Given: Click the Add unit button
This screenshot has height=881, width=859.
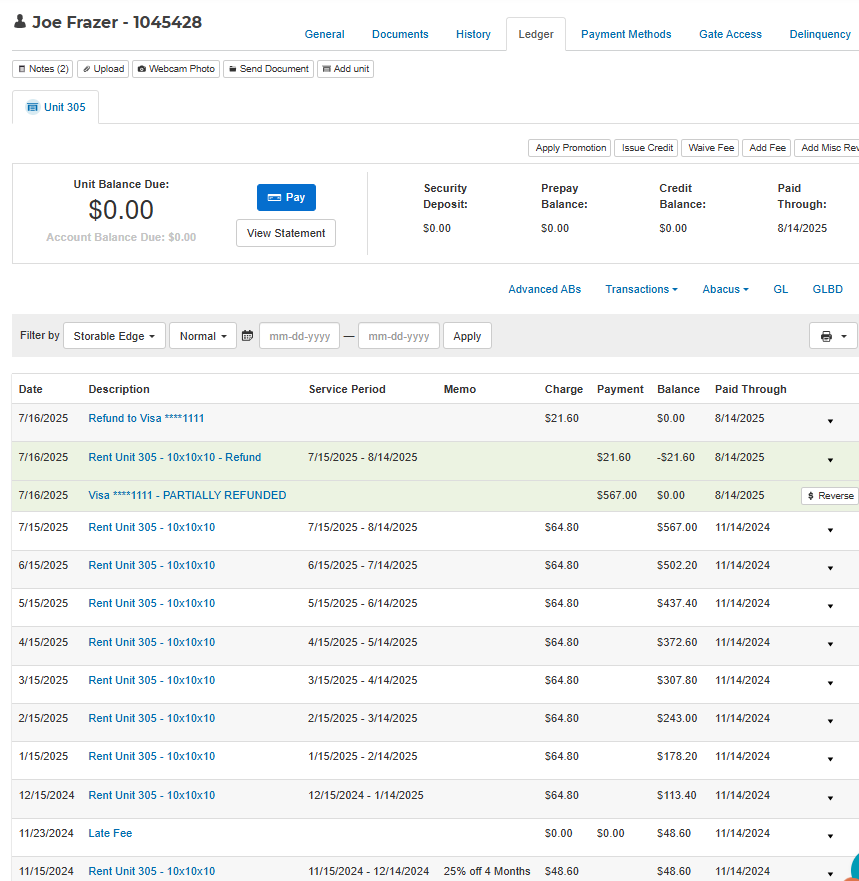Looking at the screenshot, I should pyautogui.click(x=345, y=69).
